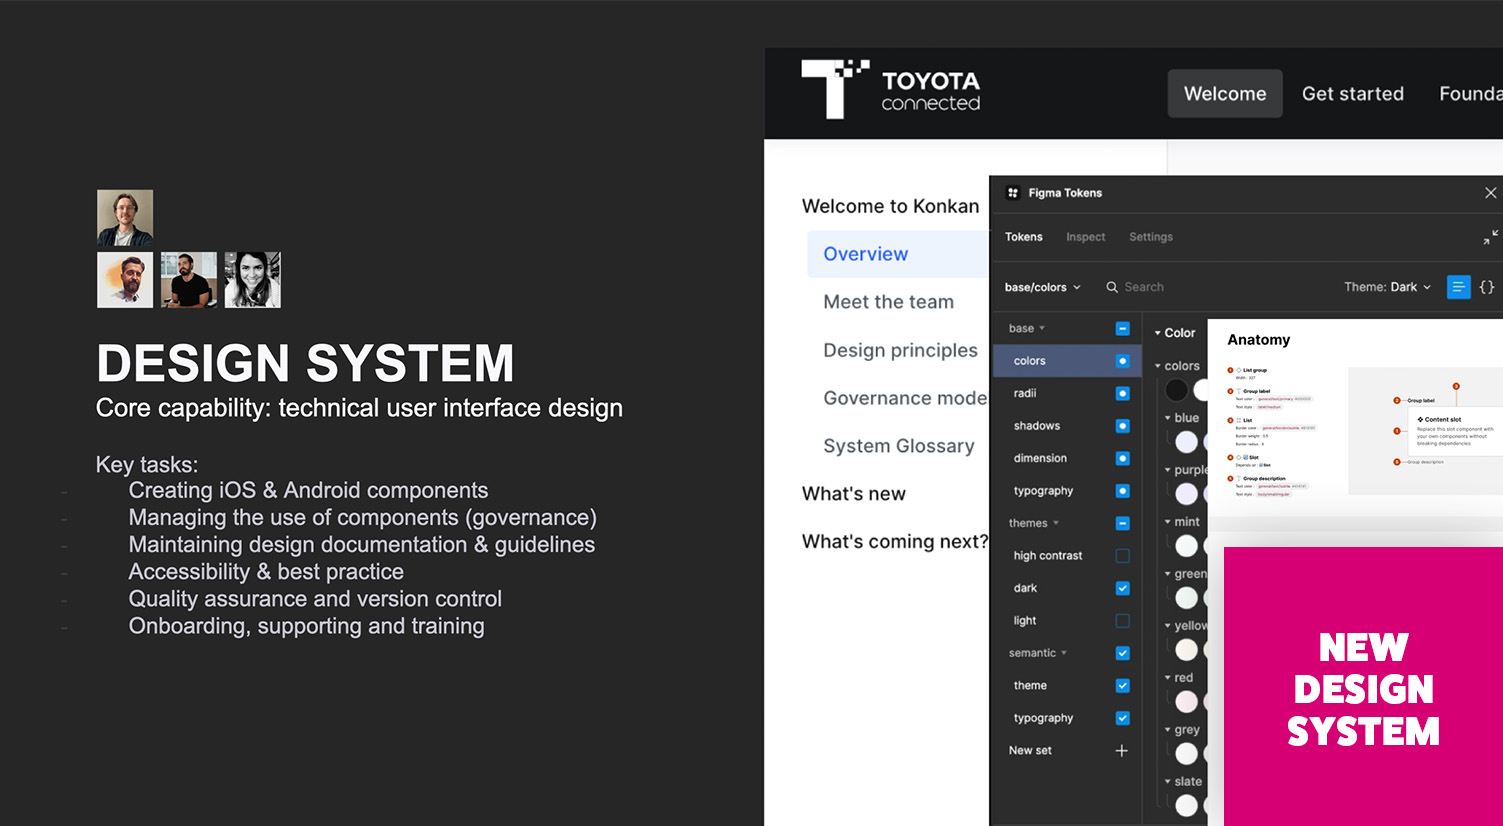Viewport: 1503px width, 826px height.
Task: Open the Theme: Dark dropdown
Action: 1387,287
